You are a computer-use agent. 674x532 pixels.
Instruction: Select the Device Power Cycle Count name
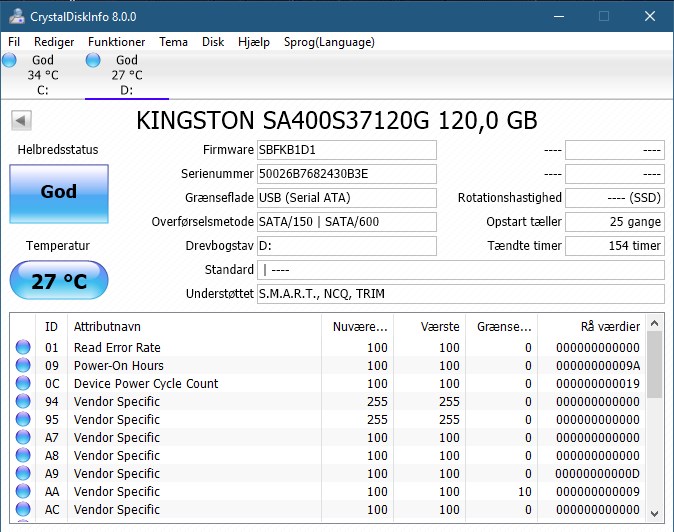(146, 383)
